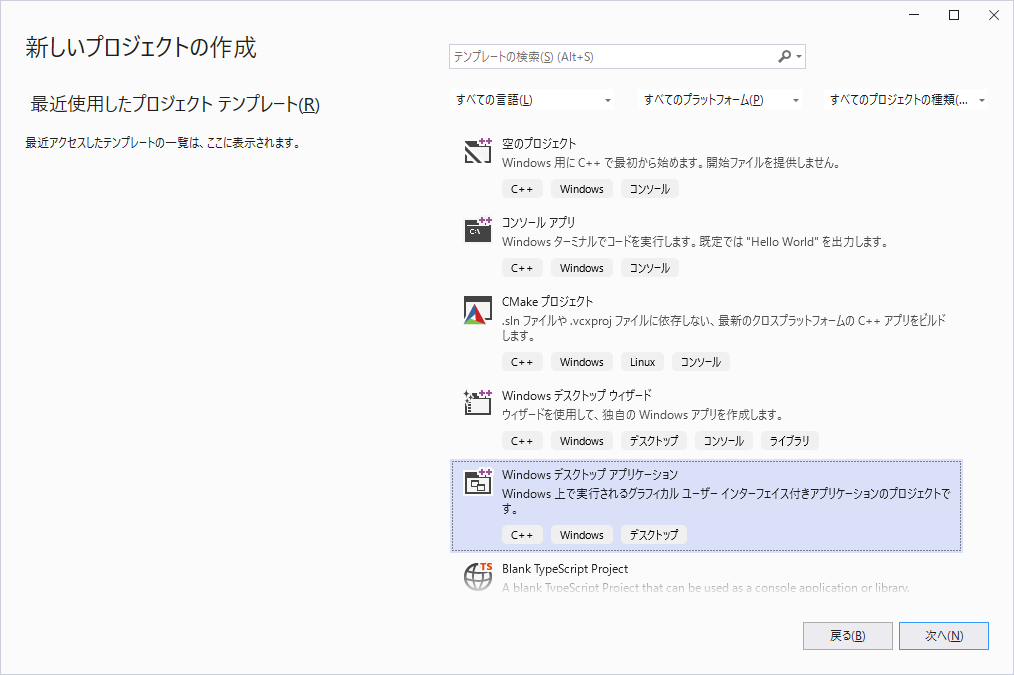The image size is (1014, 675).
Task: Minimize the dialog window
Action: click(x=914, y=15)
